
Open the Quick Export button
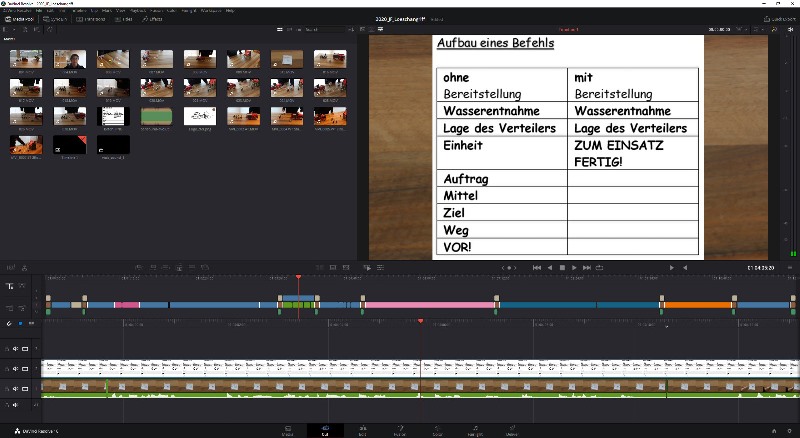774,19
